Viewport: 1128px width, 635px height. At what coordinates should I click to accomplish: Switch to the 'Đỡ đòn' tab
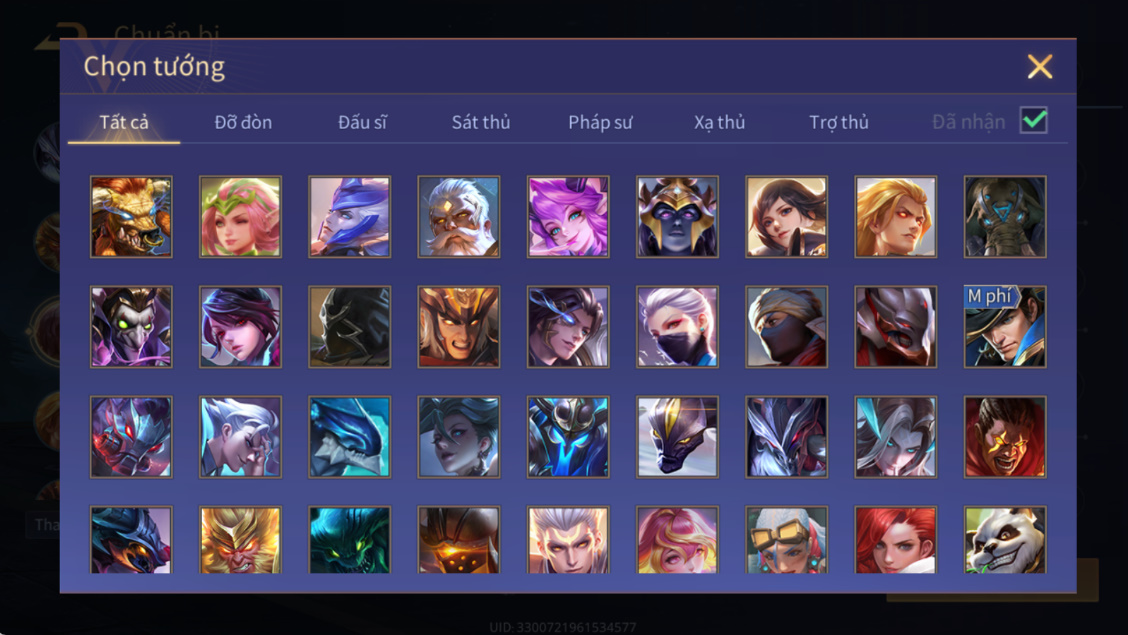(x=243, y=122)
